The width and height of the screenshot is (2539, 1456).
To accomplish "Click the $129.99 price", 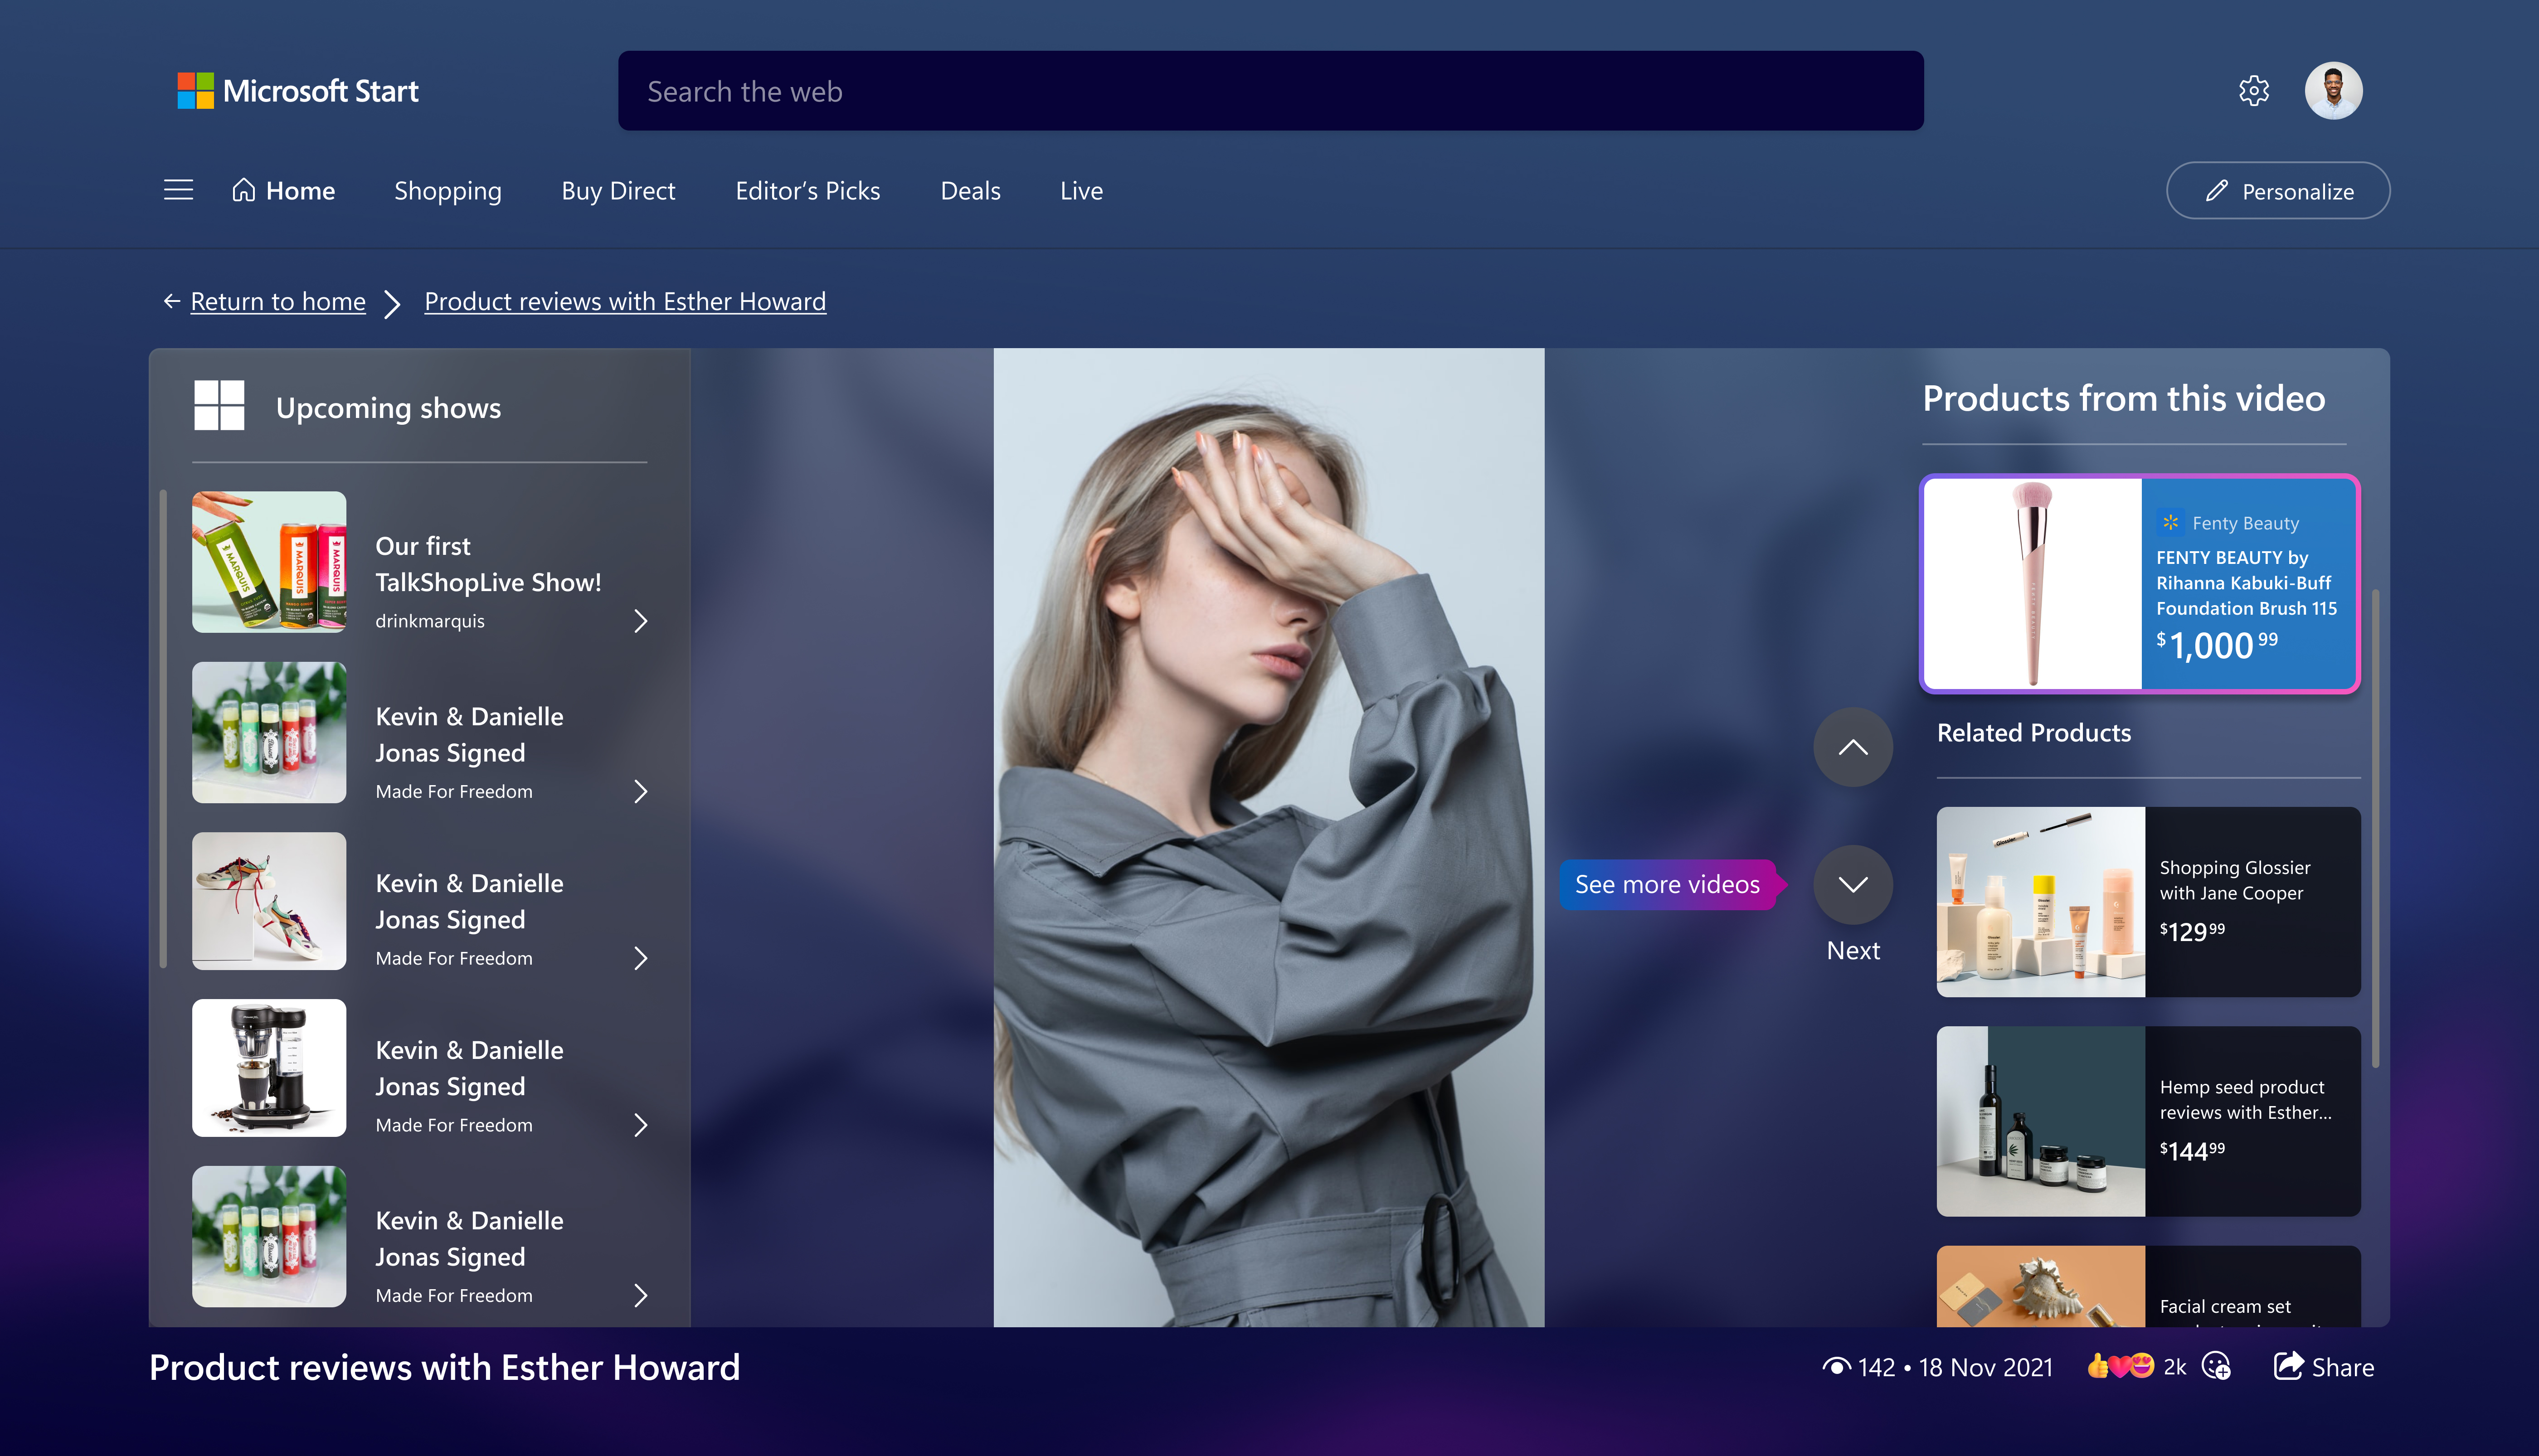I will tap(2192, 931).
